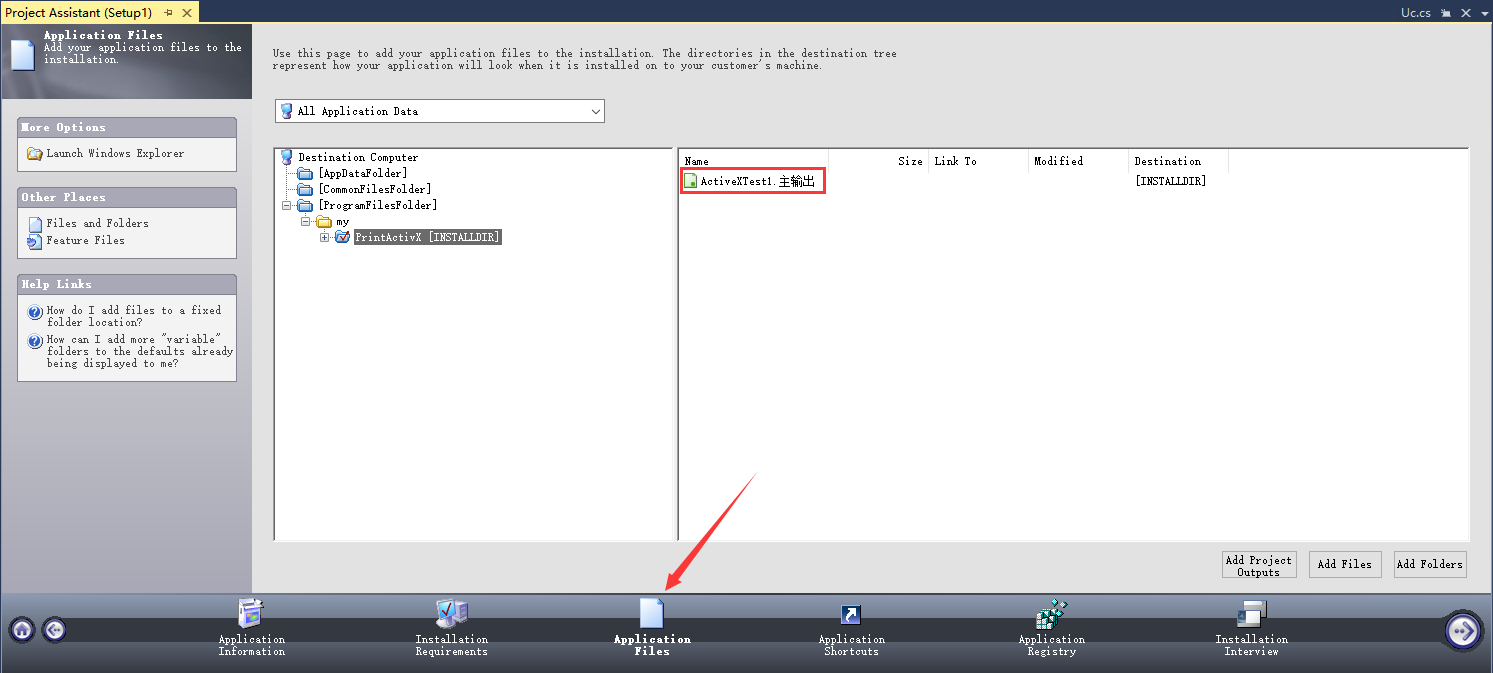Click the help icon for fixed folder location
The height and width of the screenshot is (673, 1493).
(35, 312)
